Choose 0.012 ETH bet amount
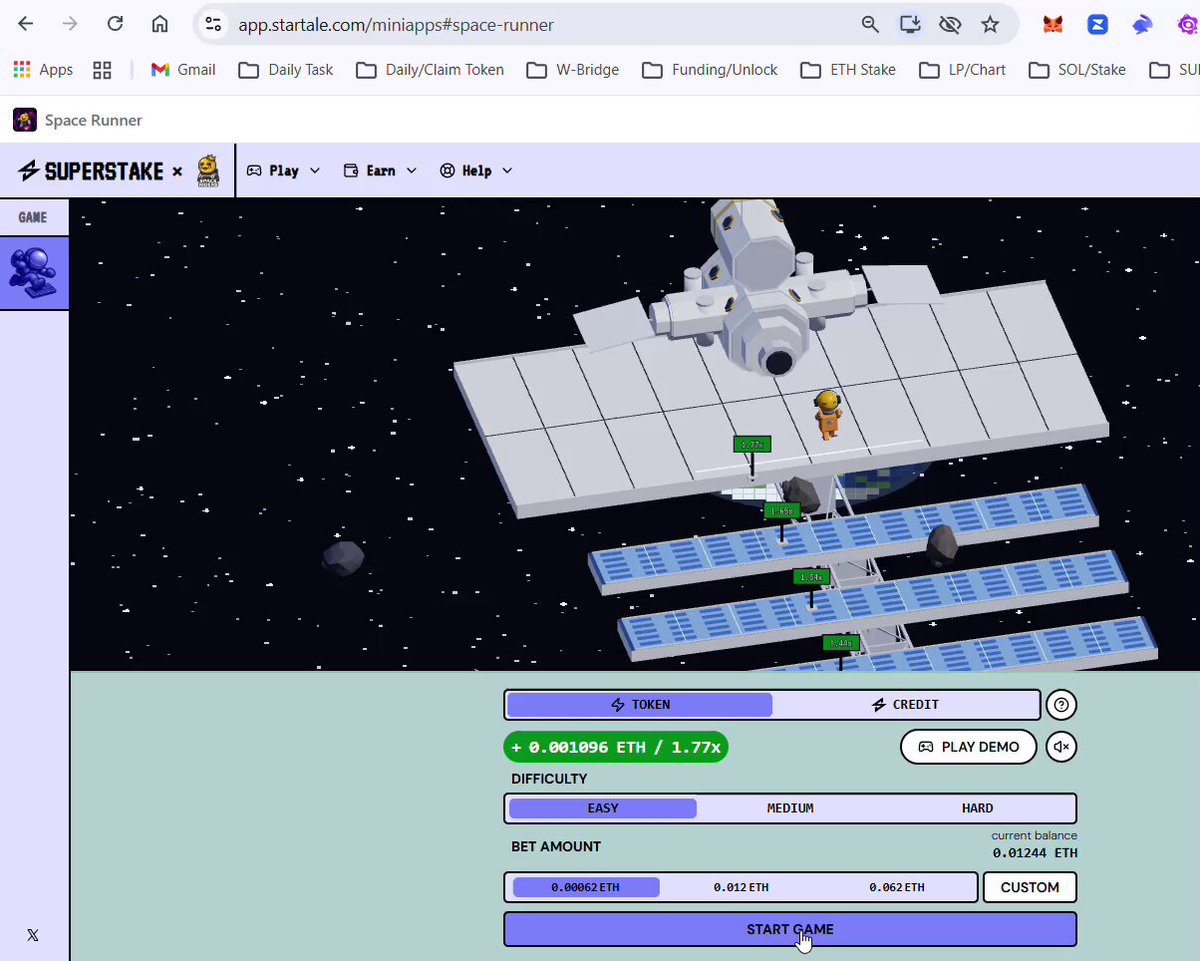Screen dimensions: 1200x961 point(741,887)
